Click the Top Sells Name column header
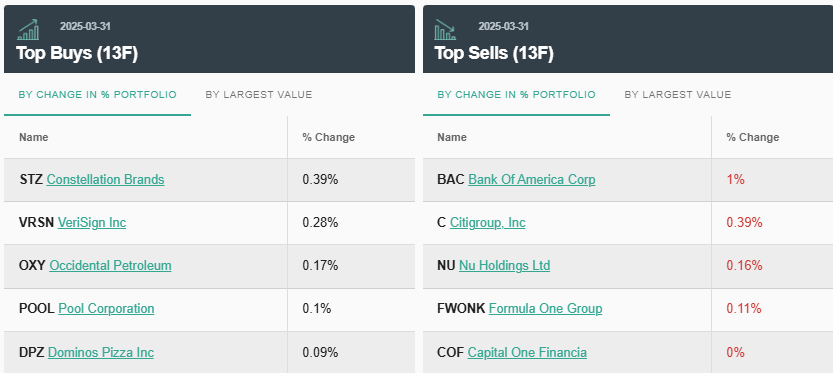Image resolution: width=833 pixels, height=373 pixels. point(452,137)
